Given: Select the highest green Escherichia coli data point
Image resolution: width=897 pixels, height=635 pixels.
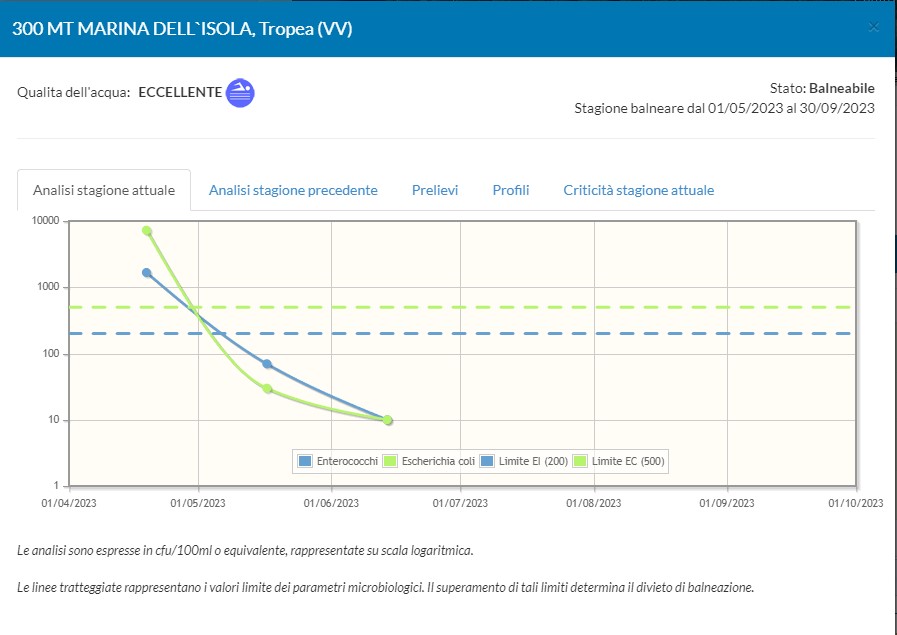Looking at the screenshot, I should tap(147, 231).
